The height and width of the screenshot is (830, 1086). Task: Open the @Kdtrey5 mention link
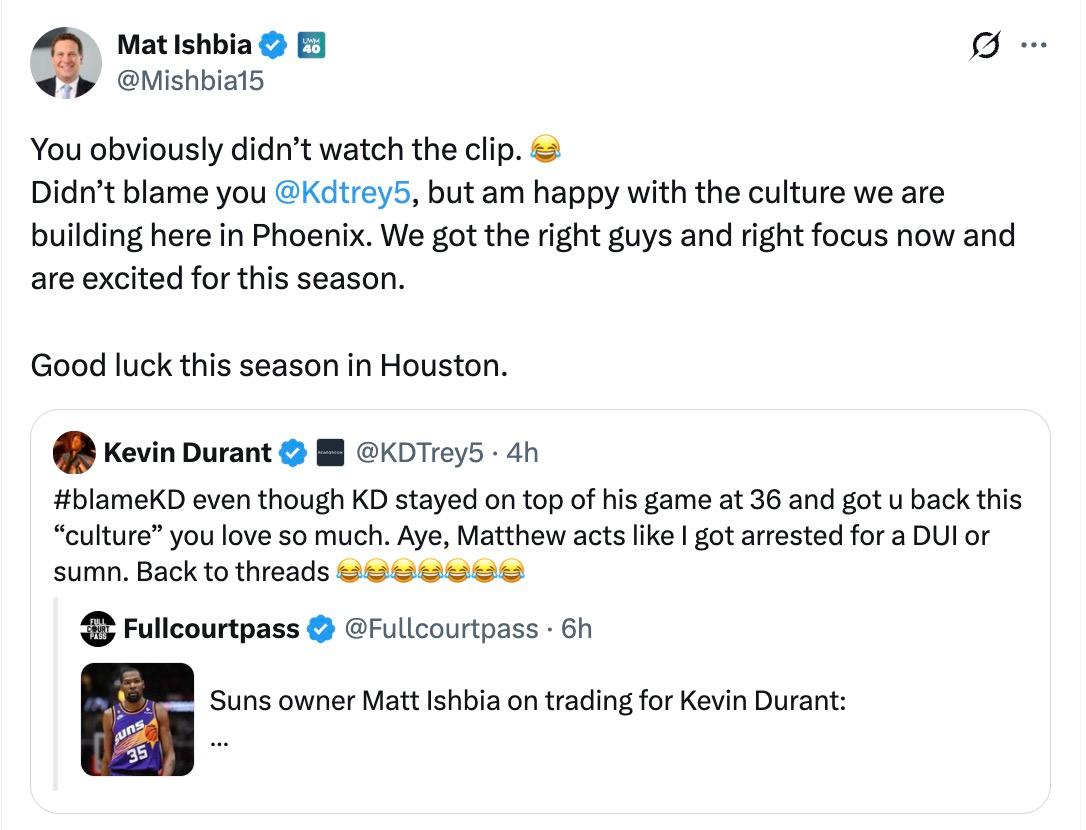pos(343,193)
